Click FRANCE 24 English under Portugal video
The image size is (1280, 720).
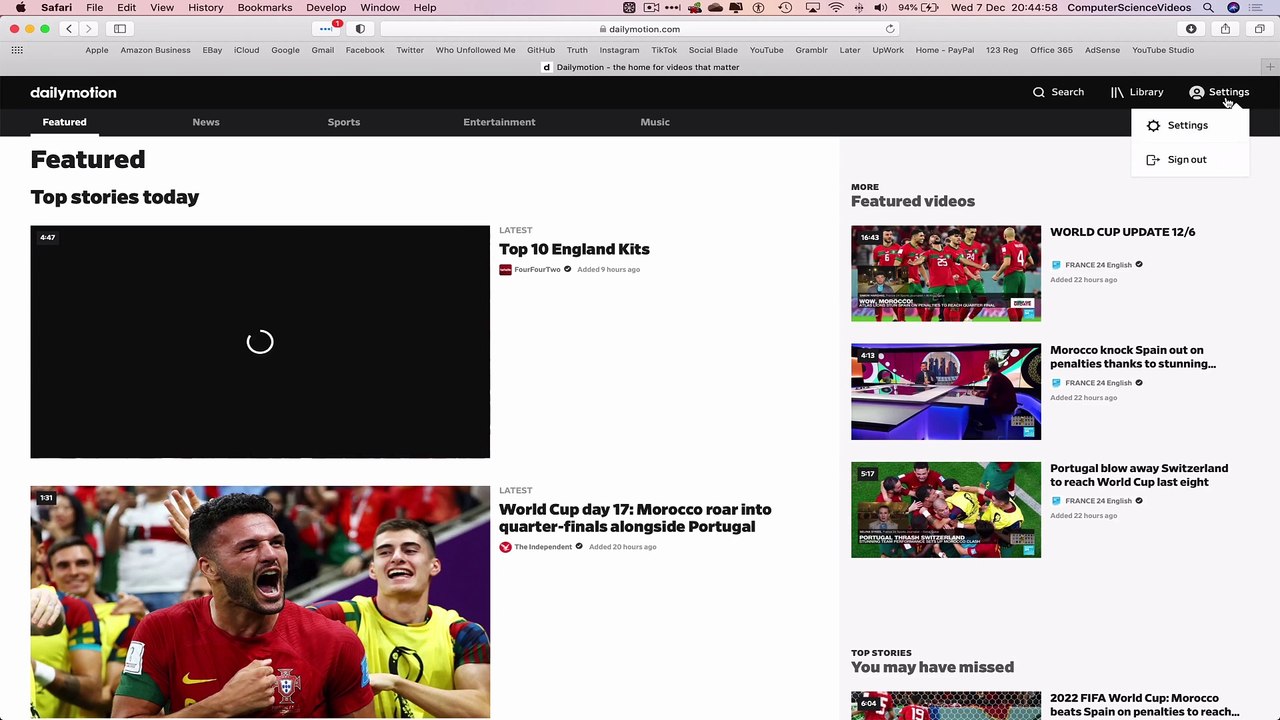tap(1098, 501)
